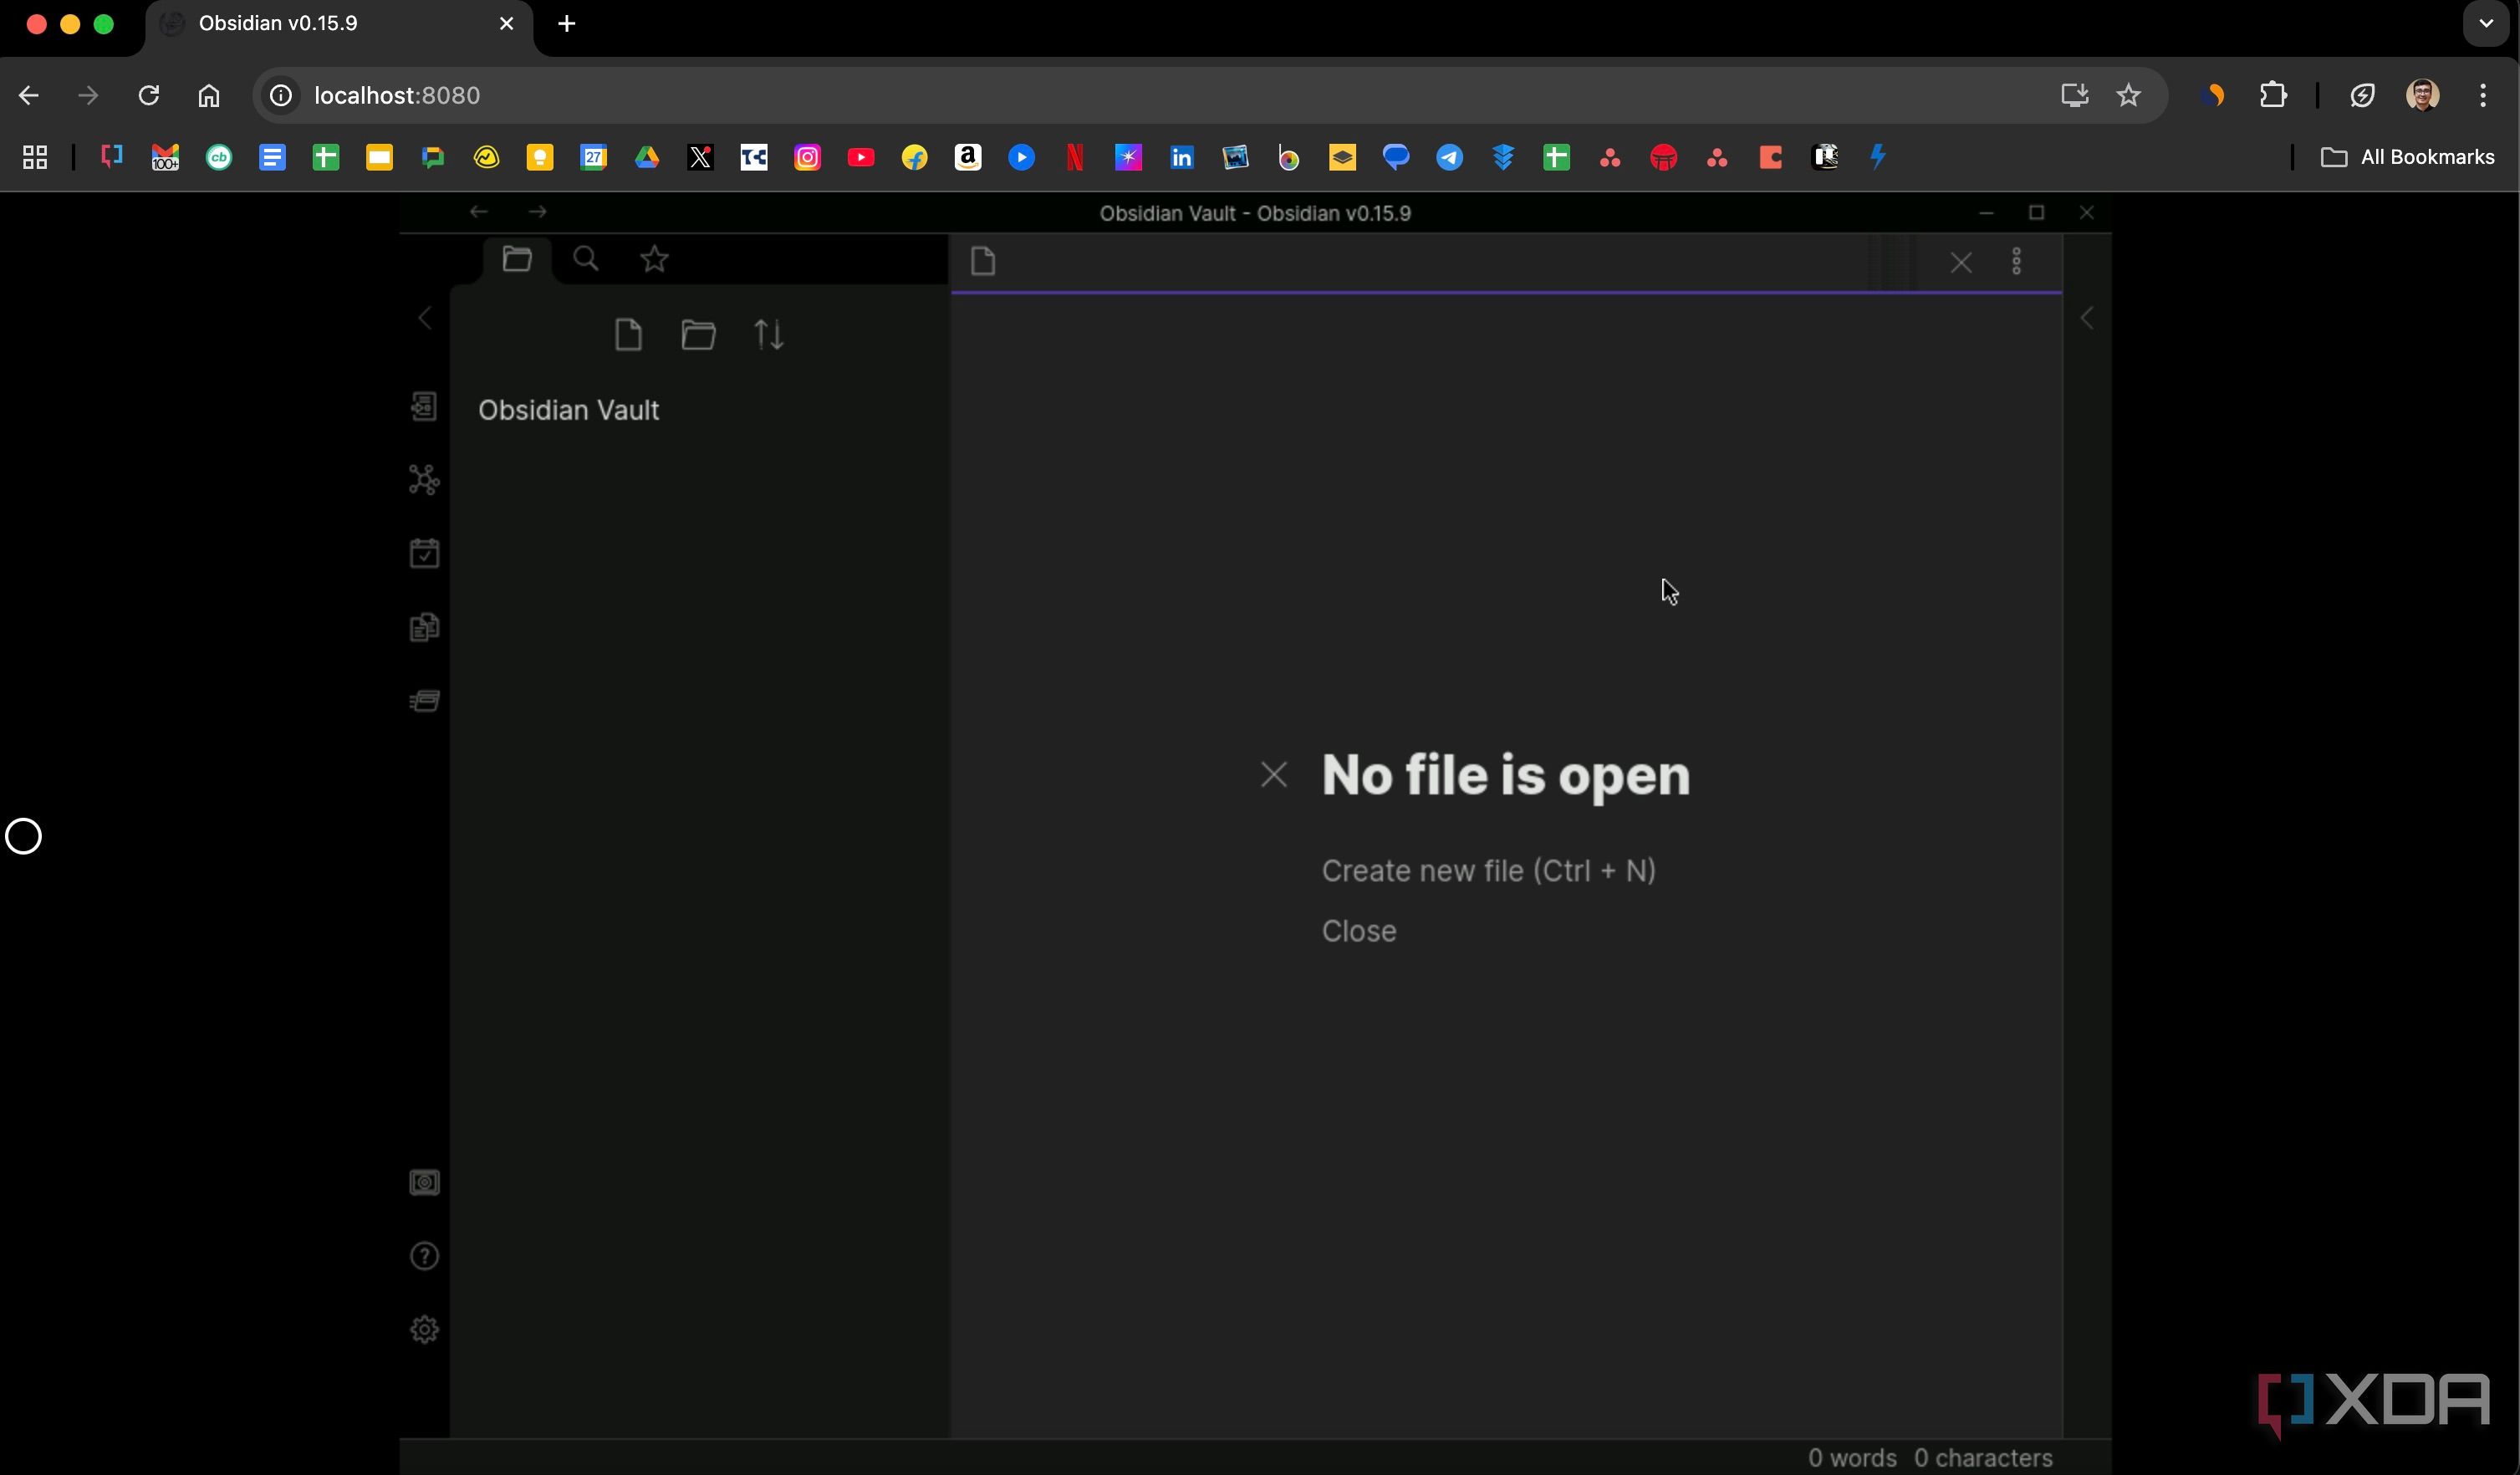Click Create new file link
The width and height of the screenshot is (2520, 1475).
click(x=1488, y=870)
